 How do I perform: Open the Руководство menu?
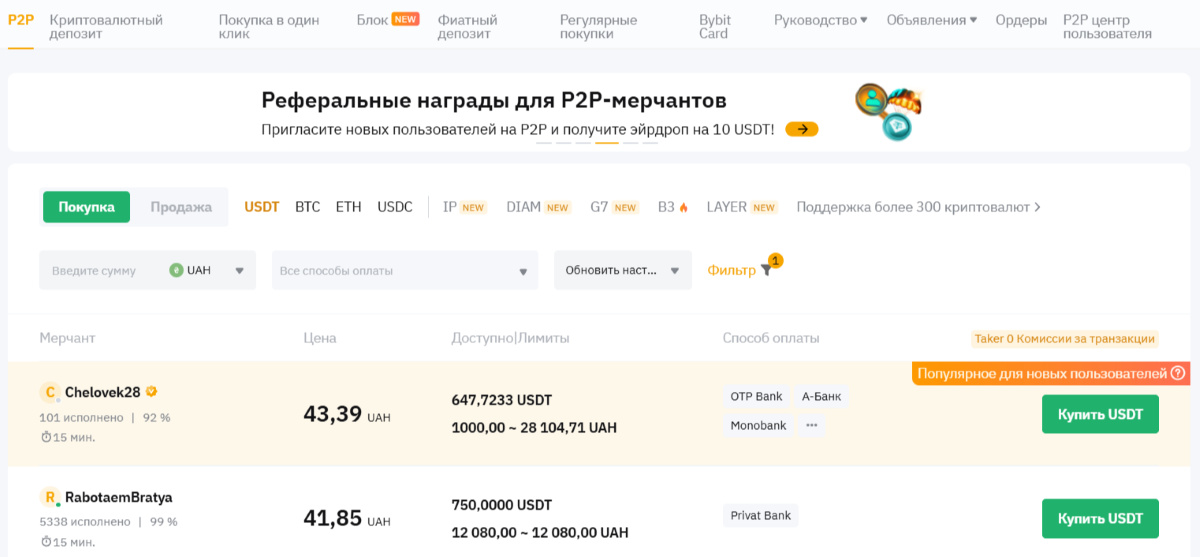[x=820, y=20]
